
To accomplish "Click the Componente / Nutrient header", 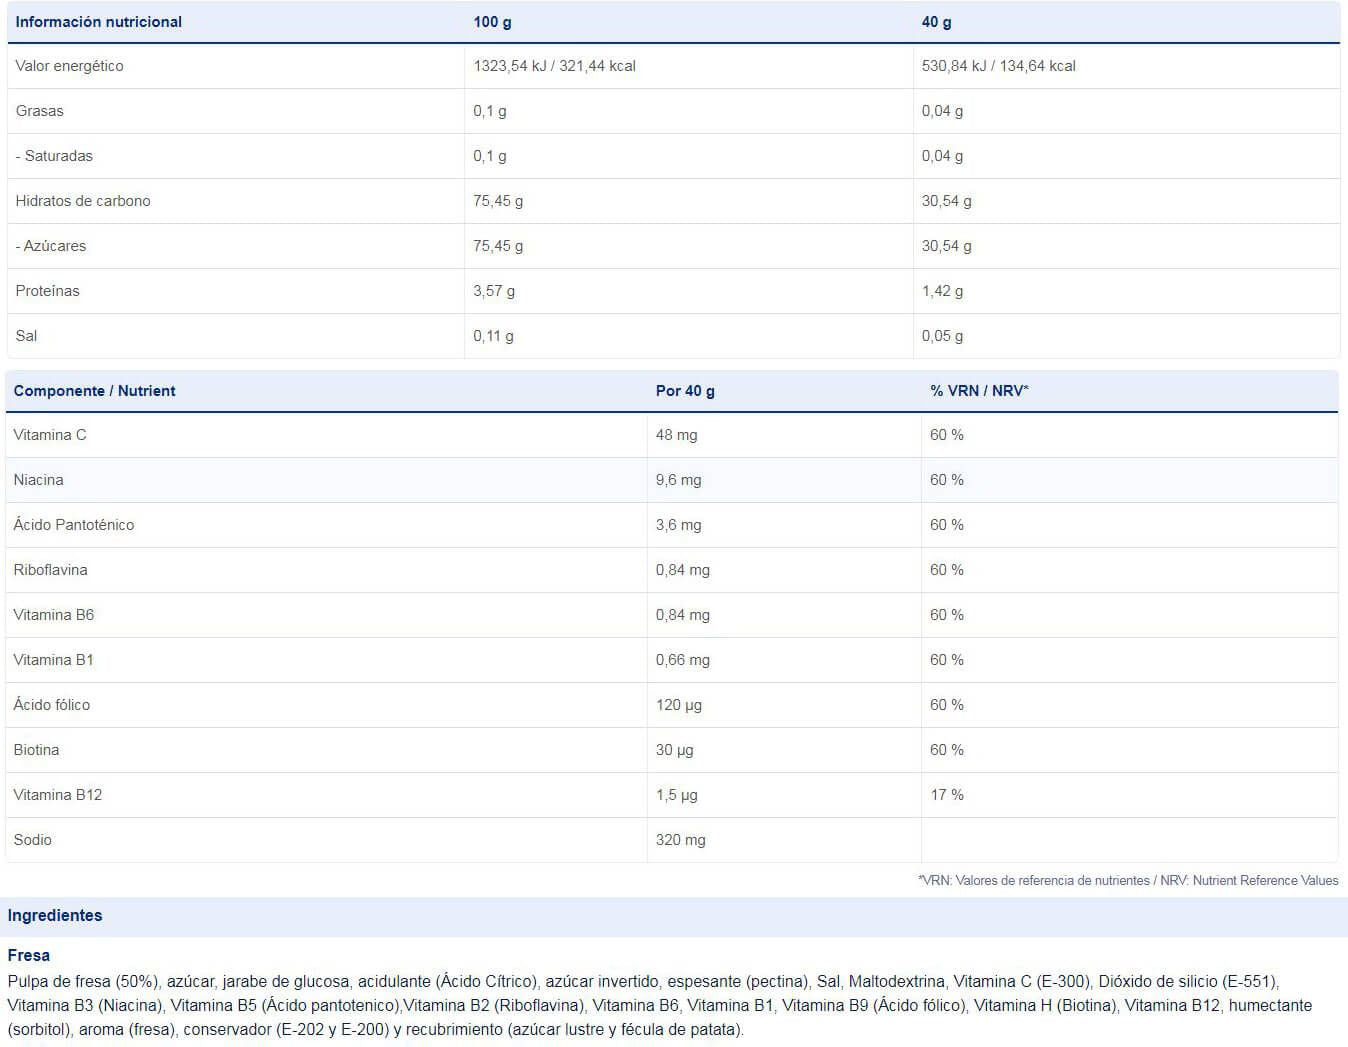I will (x=94, y=391).
